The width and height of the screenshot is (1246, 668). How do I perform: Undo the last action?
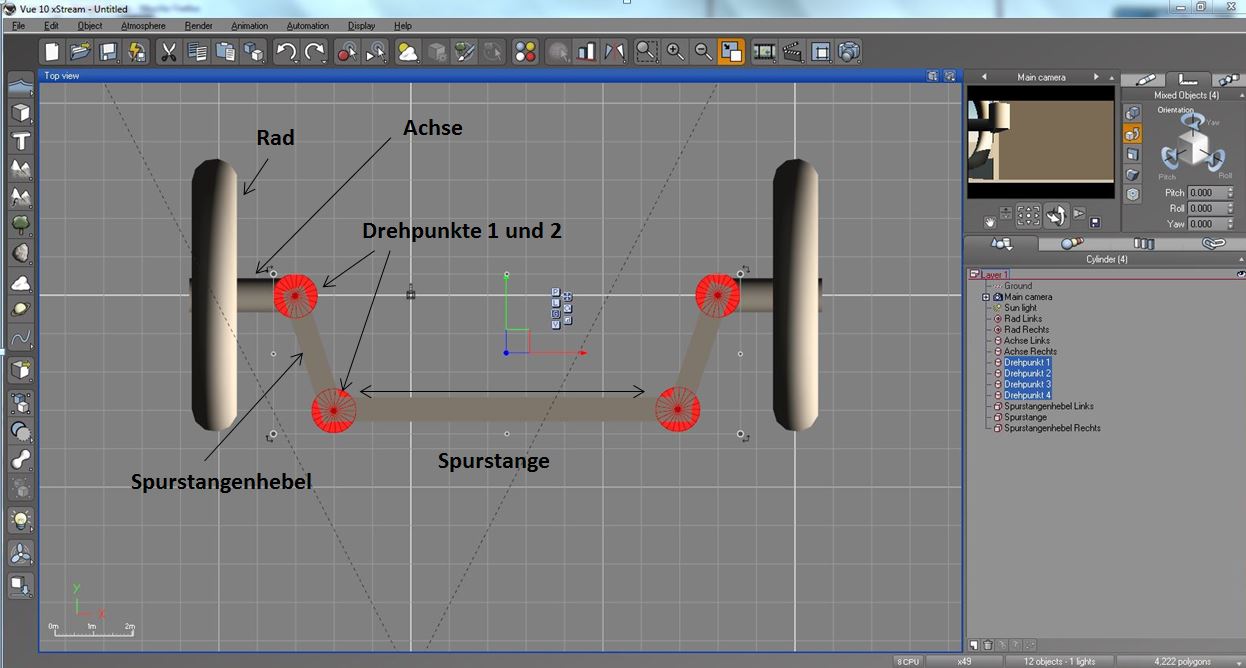tap(287, 52)
